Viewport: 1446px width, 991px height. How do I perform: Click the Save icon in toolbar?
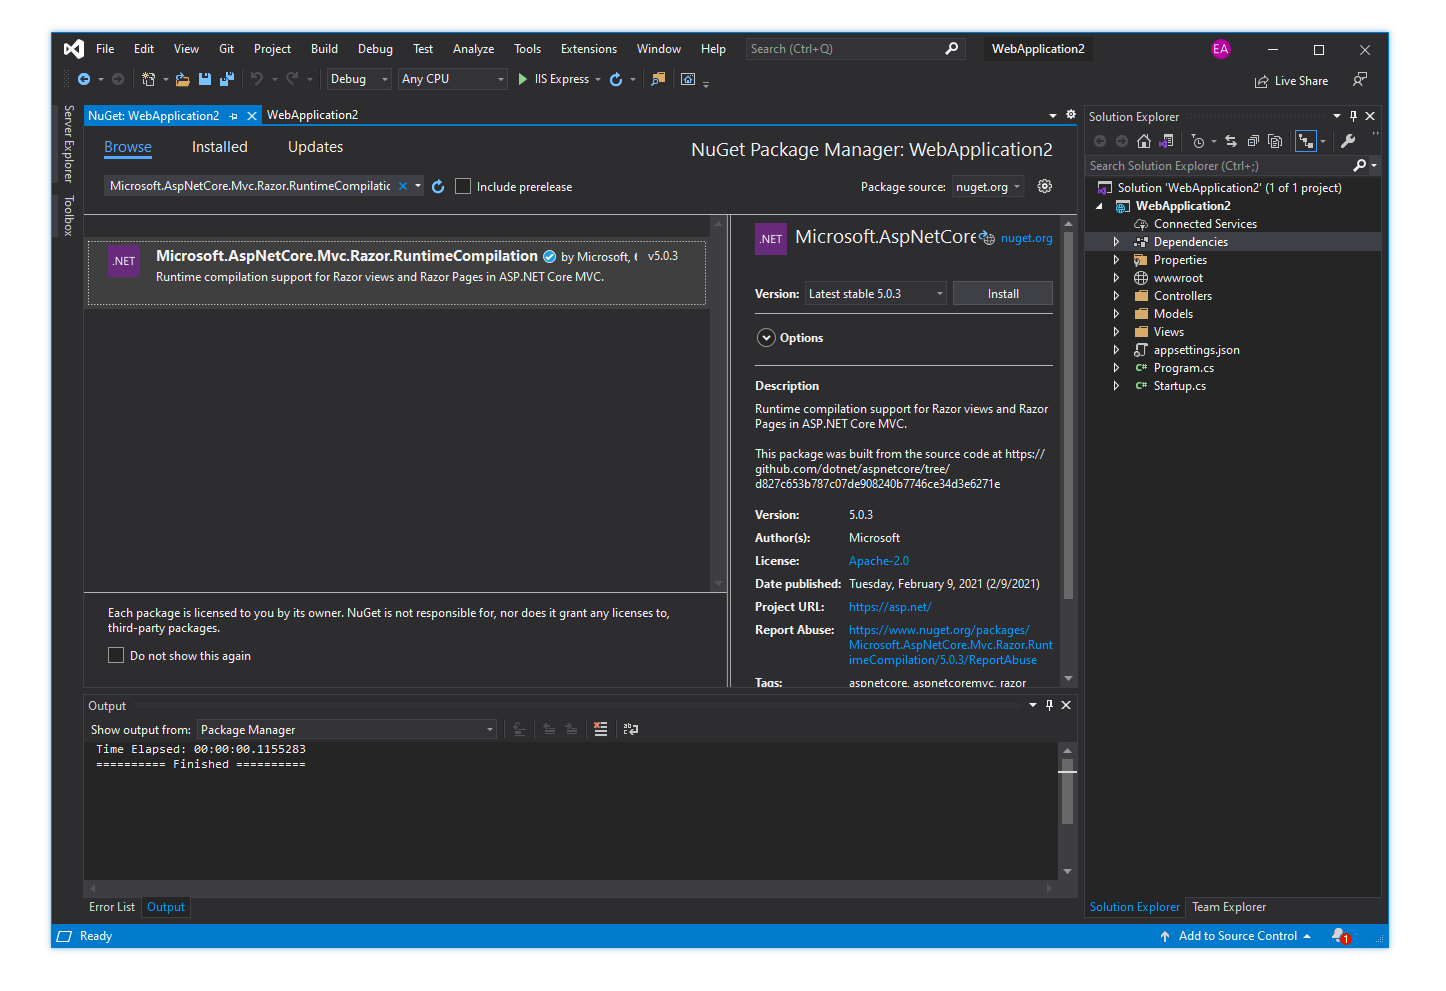[205, 79]
